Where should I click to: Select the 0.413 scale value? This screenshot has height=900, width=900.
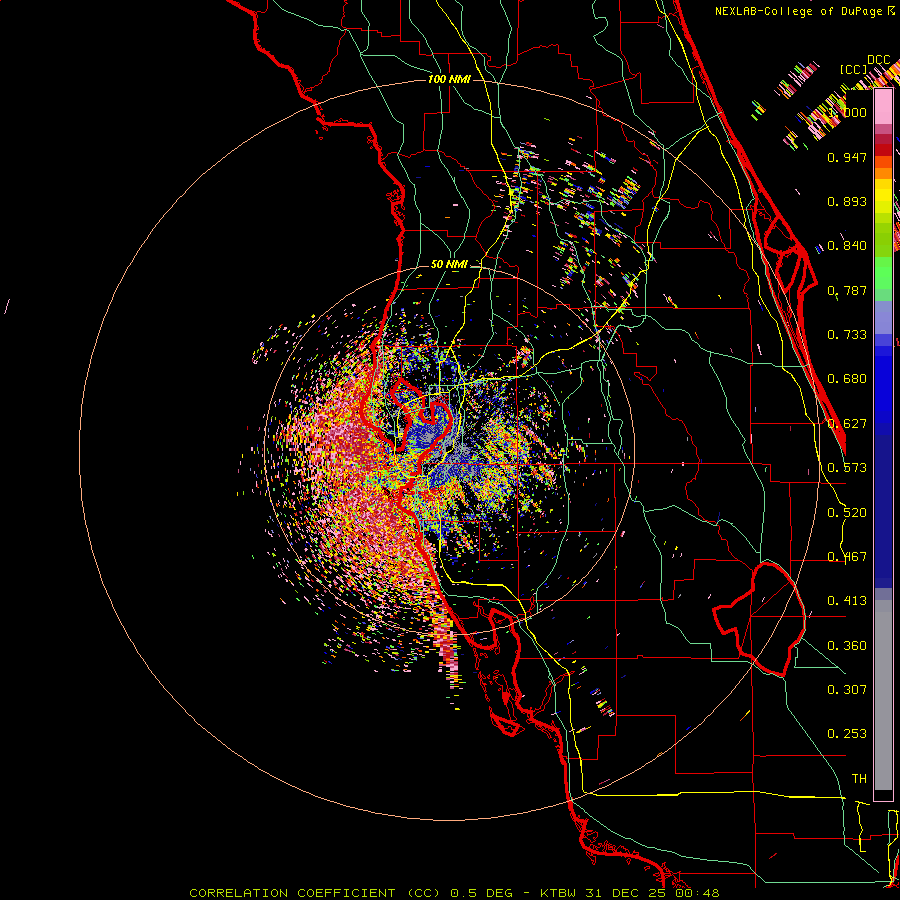847,601
